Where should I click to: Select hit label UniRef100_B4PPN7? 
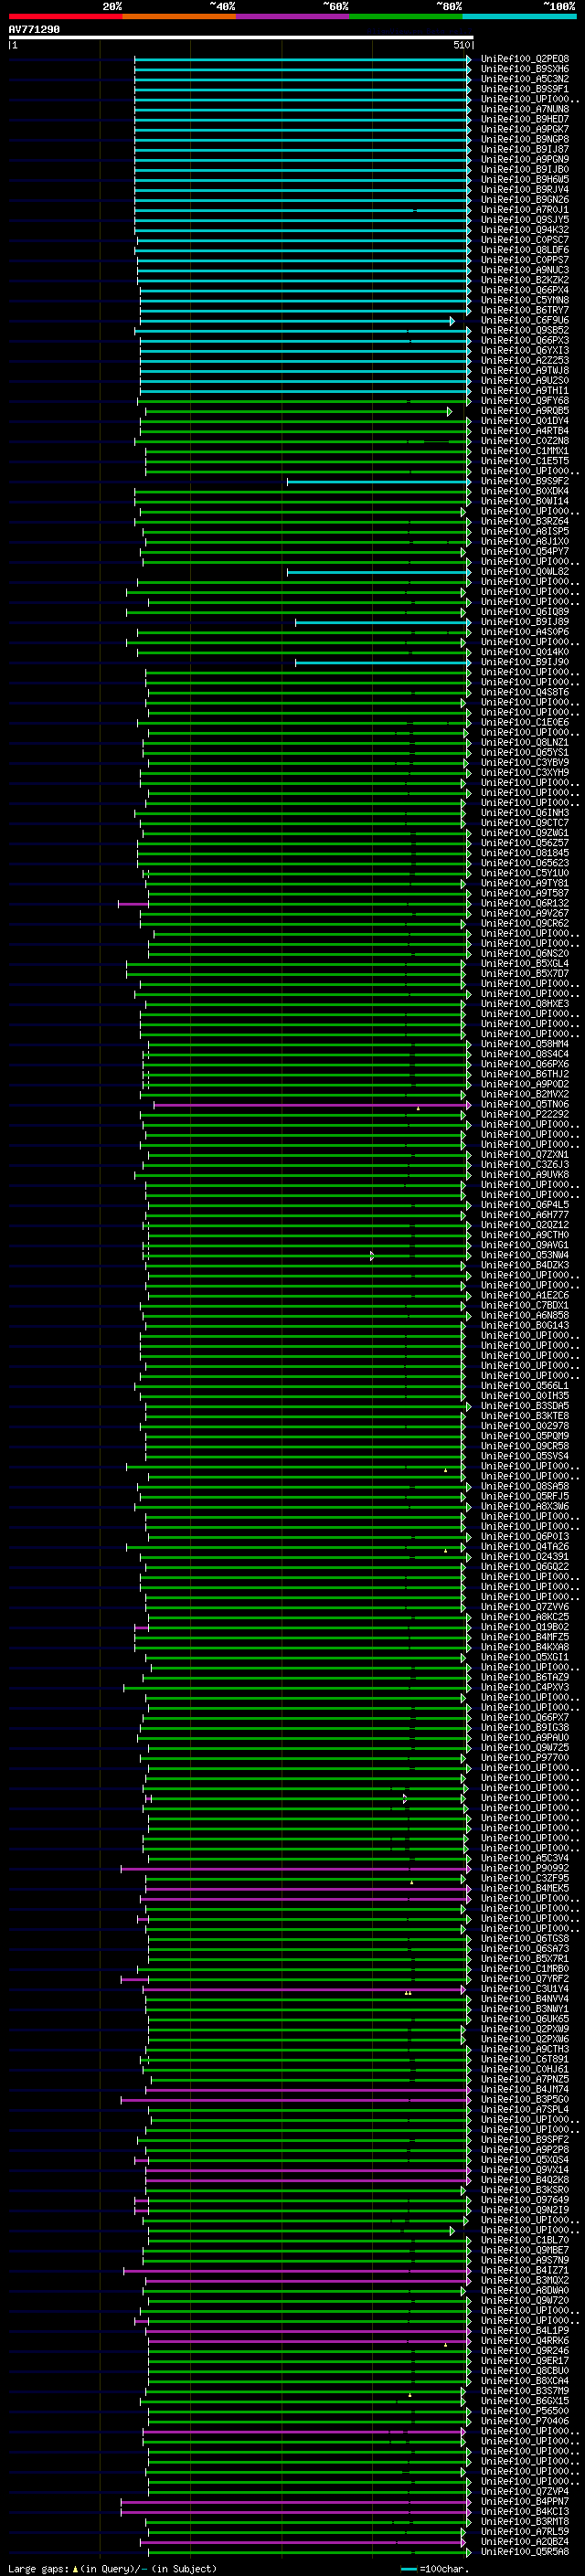(525, 2502)
